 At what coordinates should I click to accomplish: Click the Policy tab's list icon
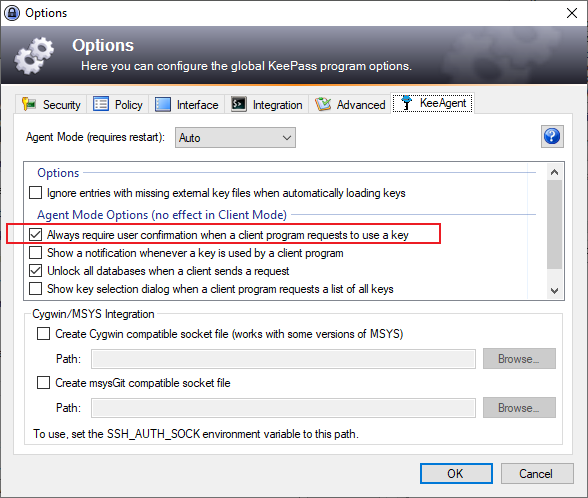click(101, 104)
